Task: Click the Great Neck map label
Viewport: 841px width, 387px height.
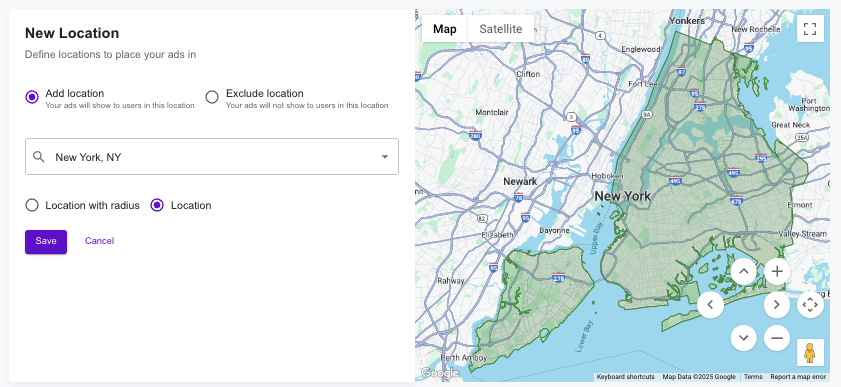Action: pos(791,125)
